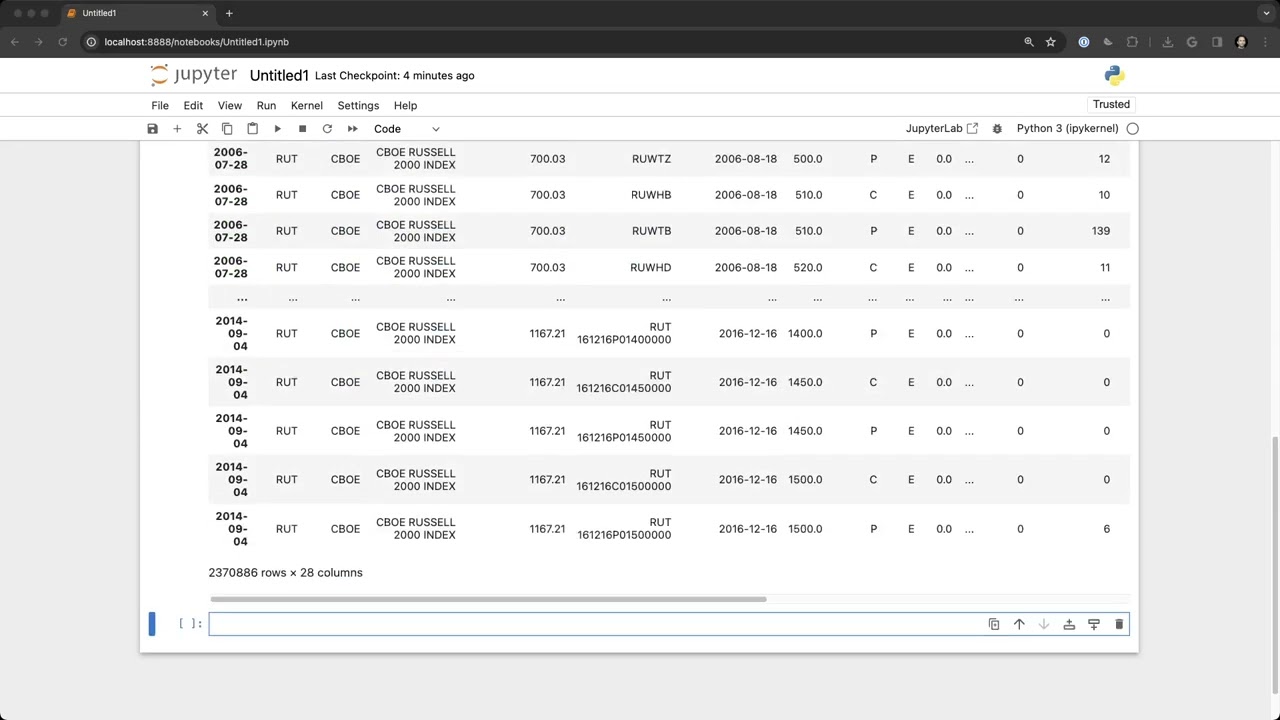Click the horizontal scrollbar under the dataframe
The width and height of the screenshot is (1280, 720).
tap(488, 599)
